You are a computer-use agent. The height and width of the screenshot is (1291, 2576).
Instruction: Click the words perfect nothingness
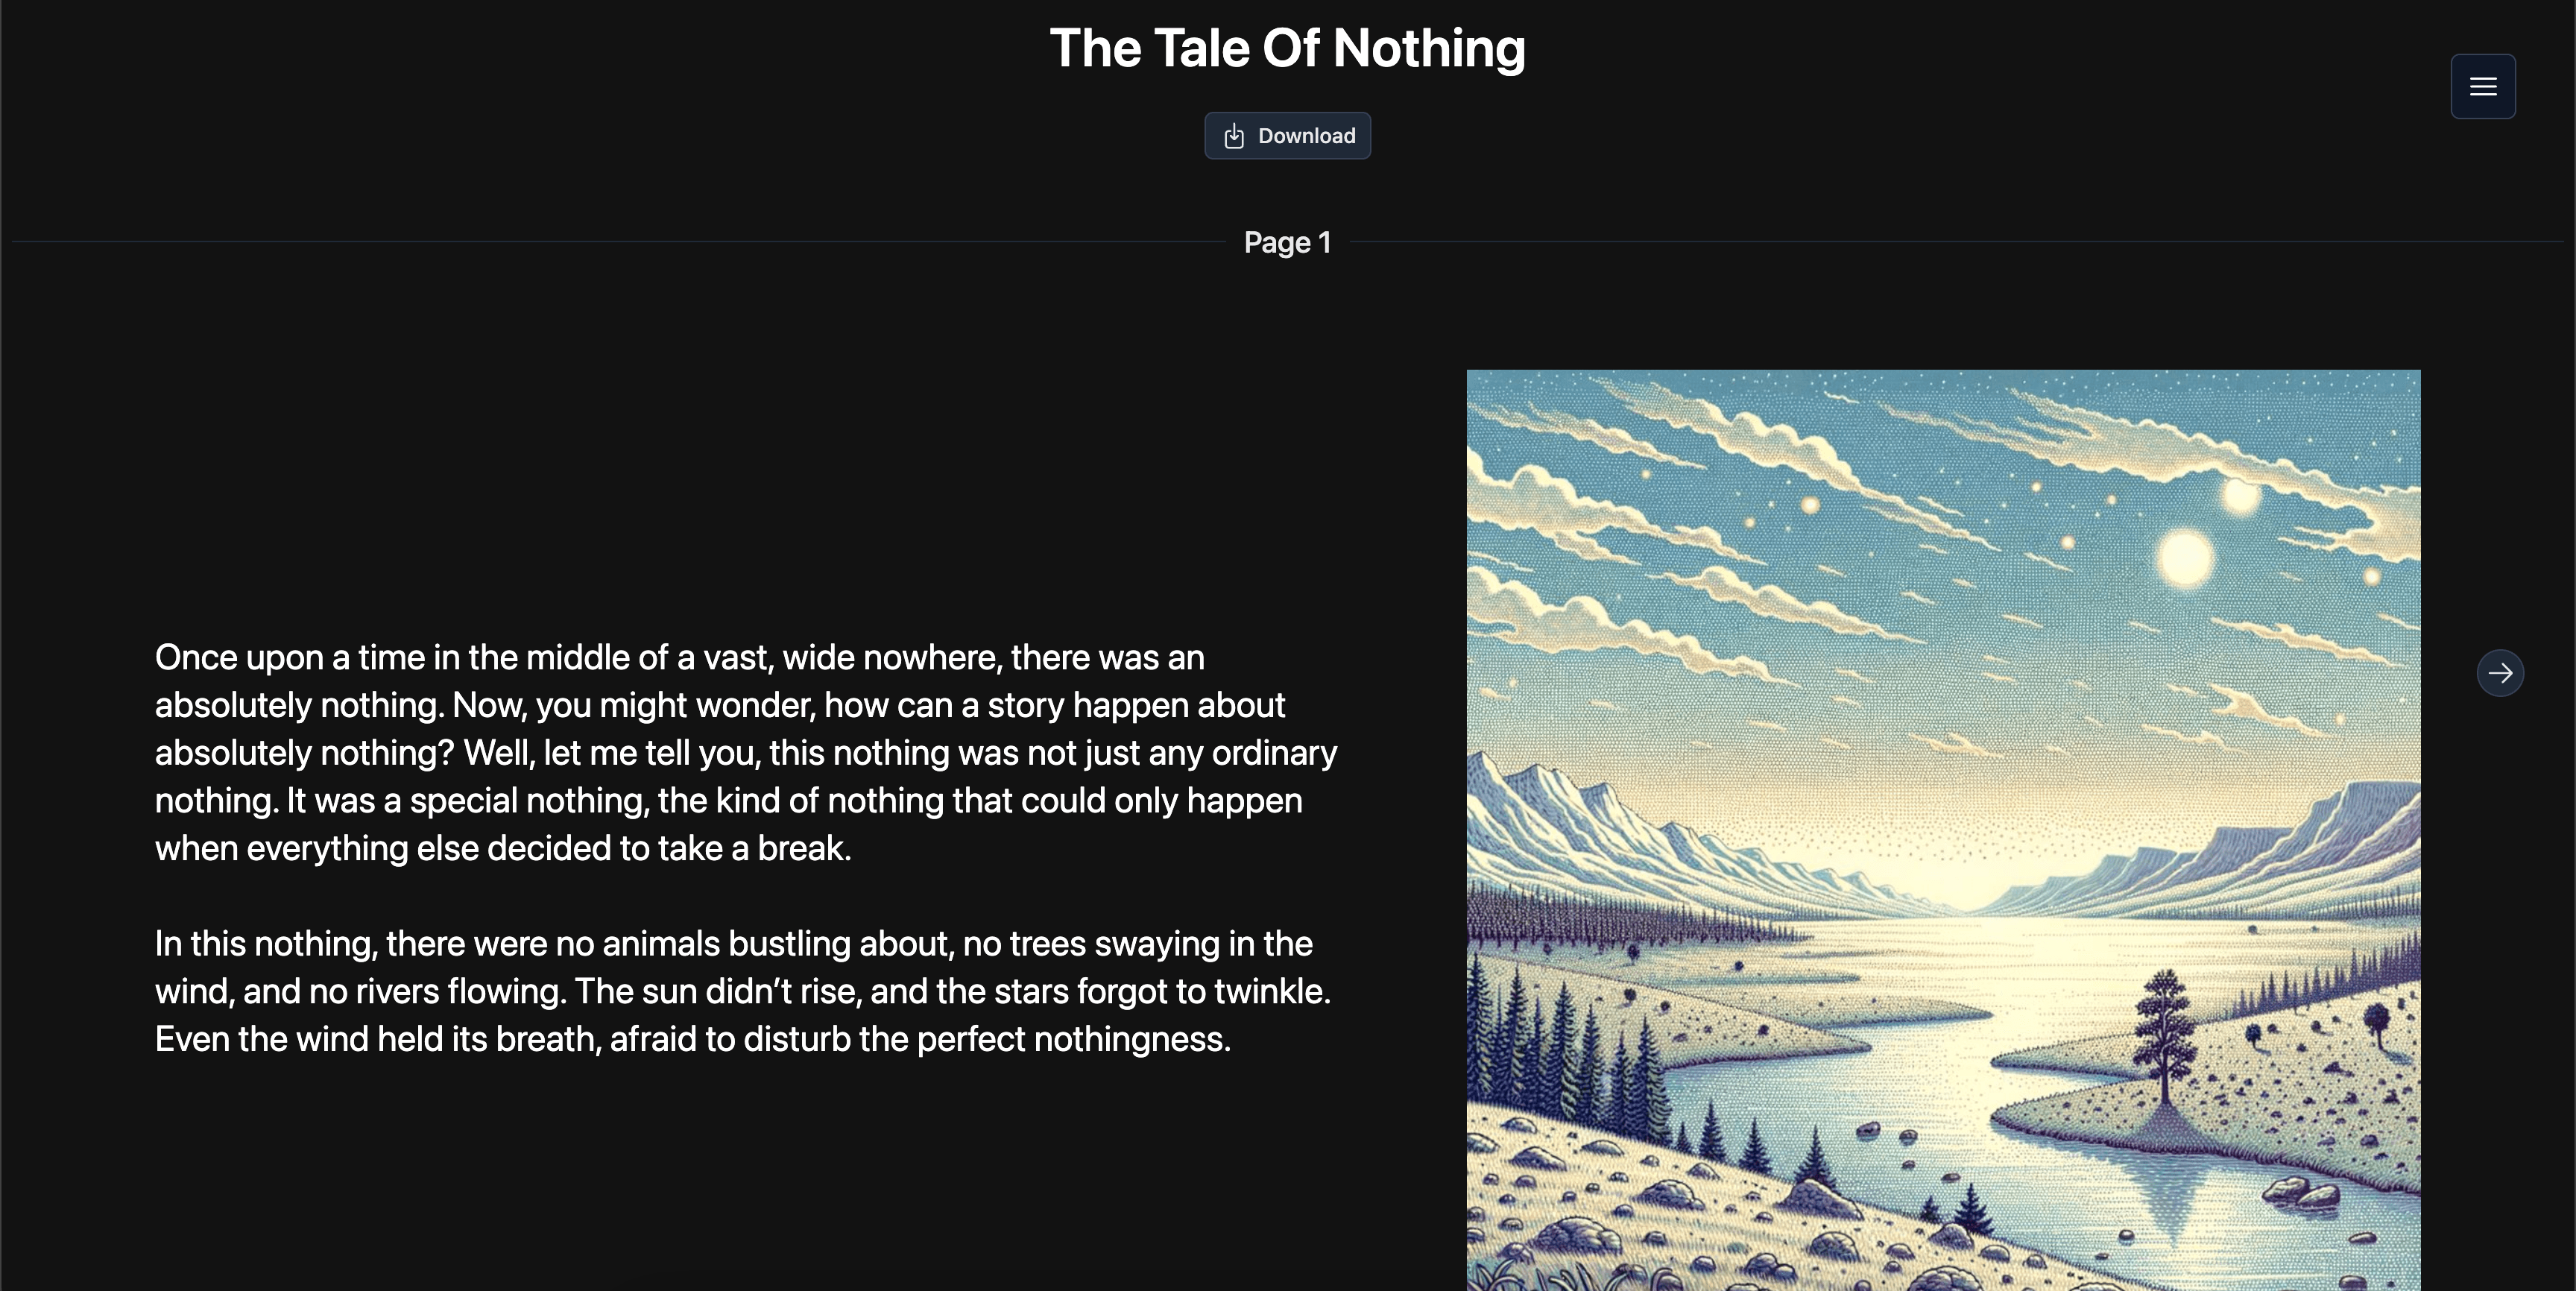(x=1073, y=1039)
